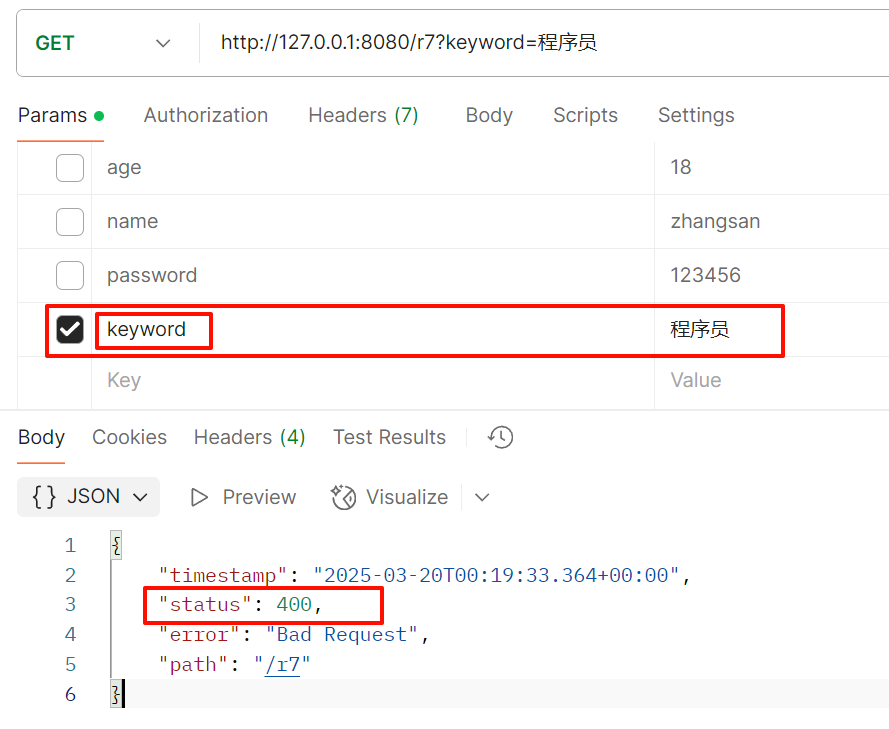Uncheck the keyword parameter checkbox
Image resolution: width=889 pixels, height=729 pixels.
coord(70,329)
